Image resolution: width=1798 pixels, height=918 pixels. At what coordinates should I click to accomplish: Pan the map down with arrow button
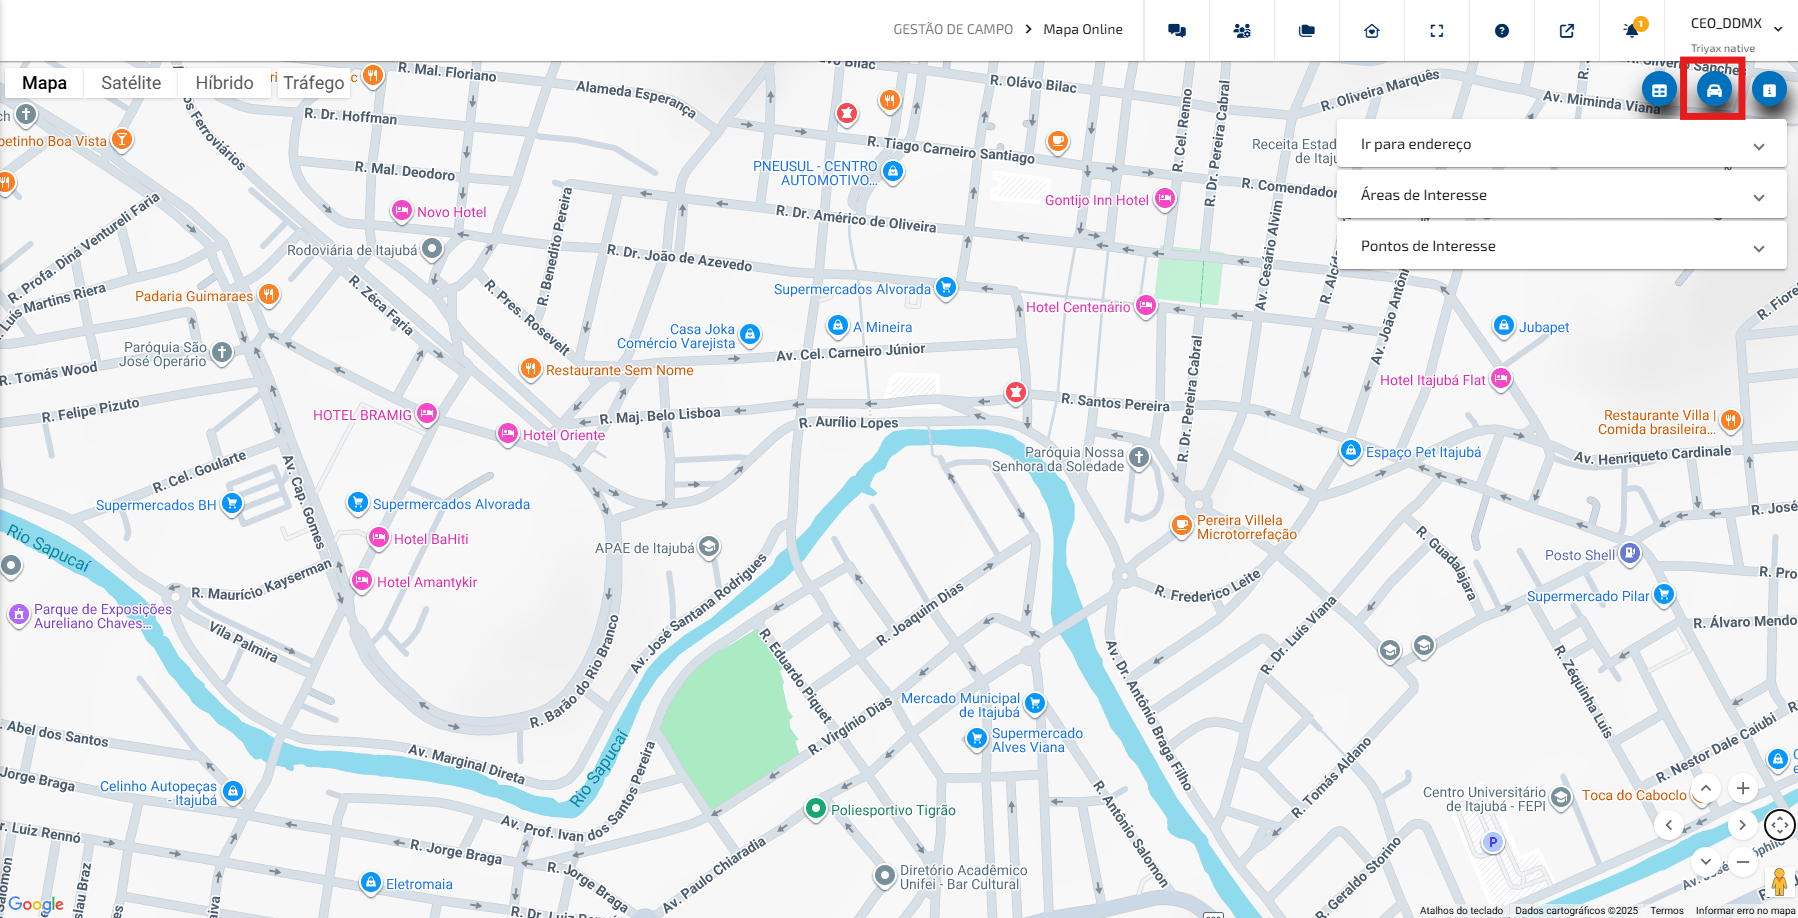point(1706,861)
